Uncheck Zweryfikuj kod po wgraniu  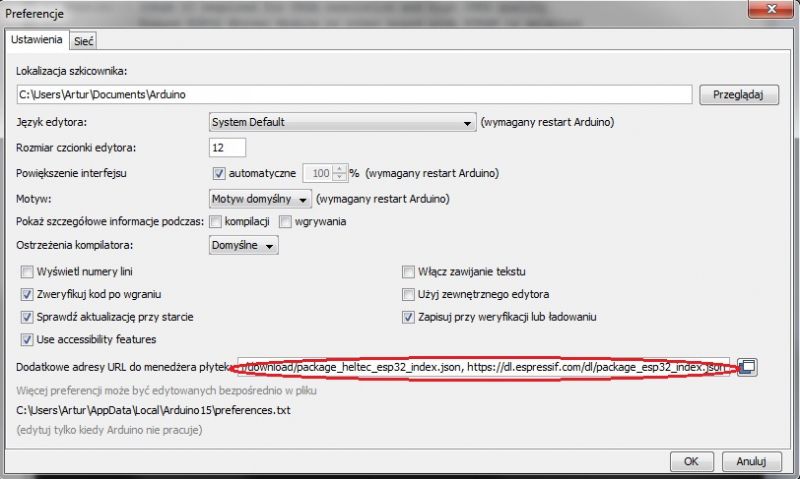tap(27, 294)
